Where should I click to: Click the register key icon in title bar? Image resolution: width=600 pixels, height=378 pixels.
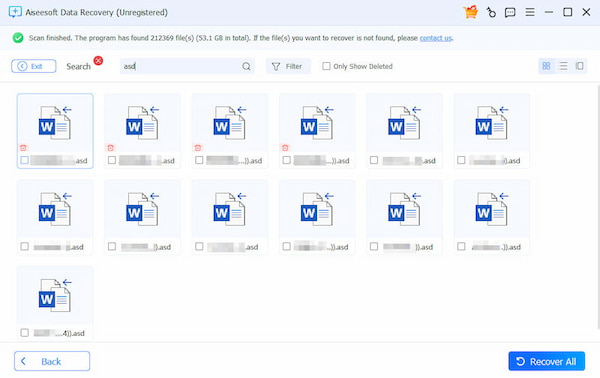pyautogui.click(x=491, y=13)
